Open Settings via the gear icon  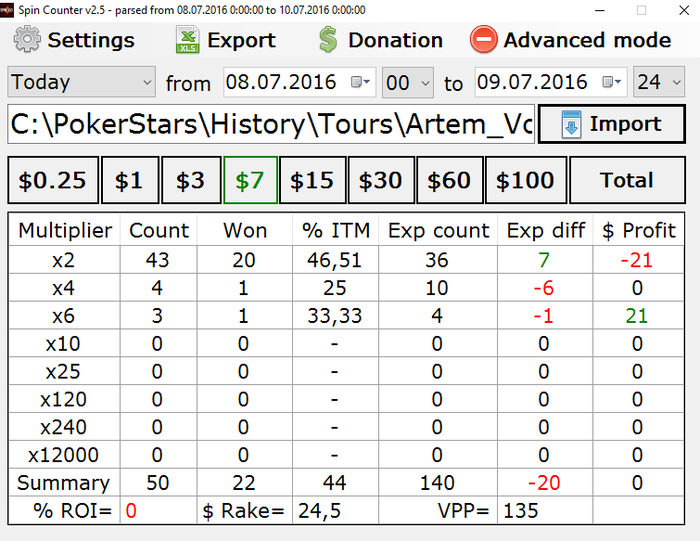[27, 39]
